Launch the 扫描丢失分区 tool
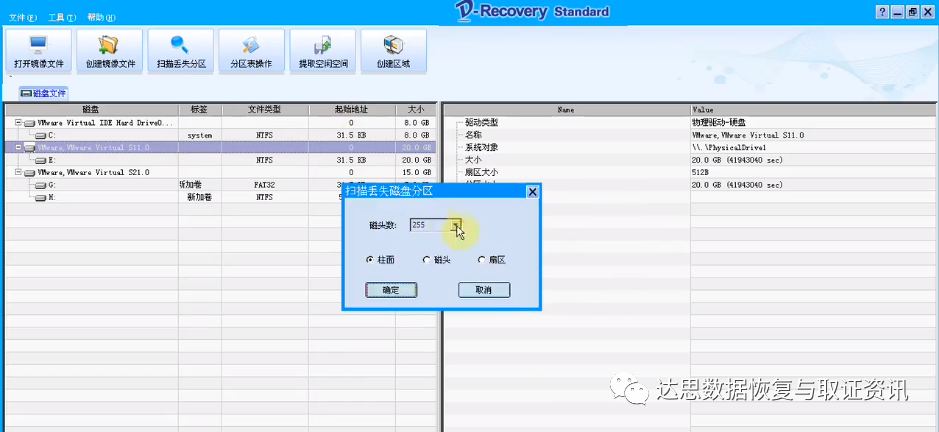939x432 pixels. pyautogui.click(x=181, y=52)
